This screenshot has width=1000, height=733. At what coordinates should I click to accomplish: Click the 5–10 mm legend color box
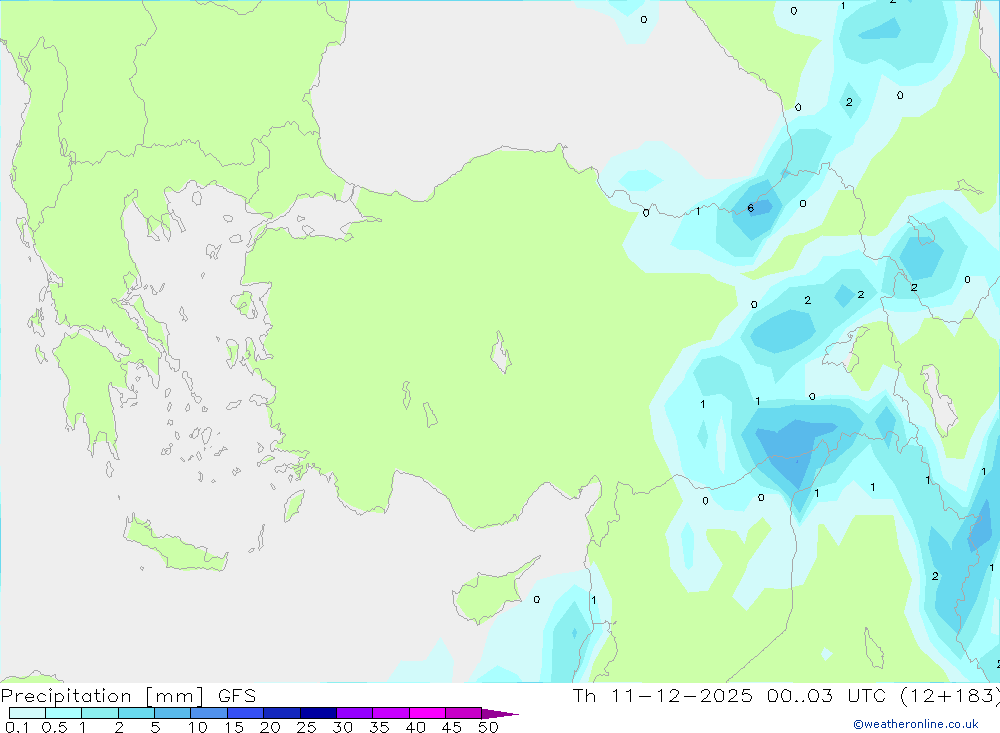(x=172, y=713)
